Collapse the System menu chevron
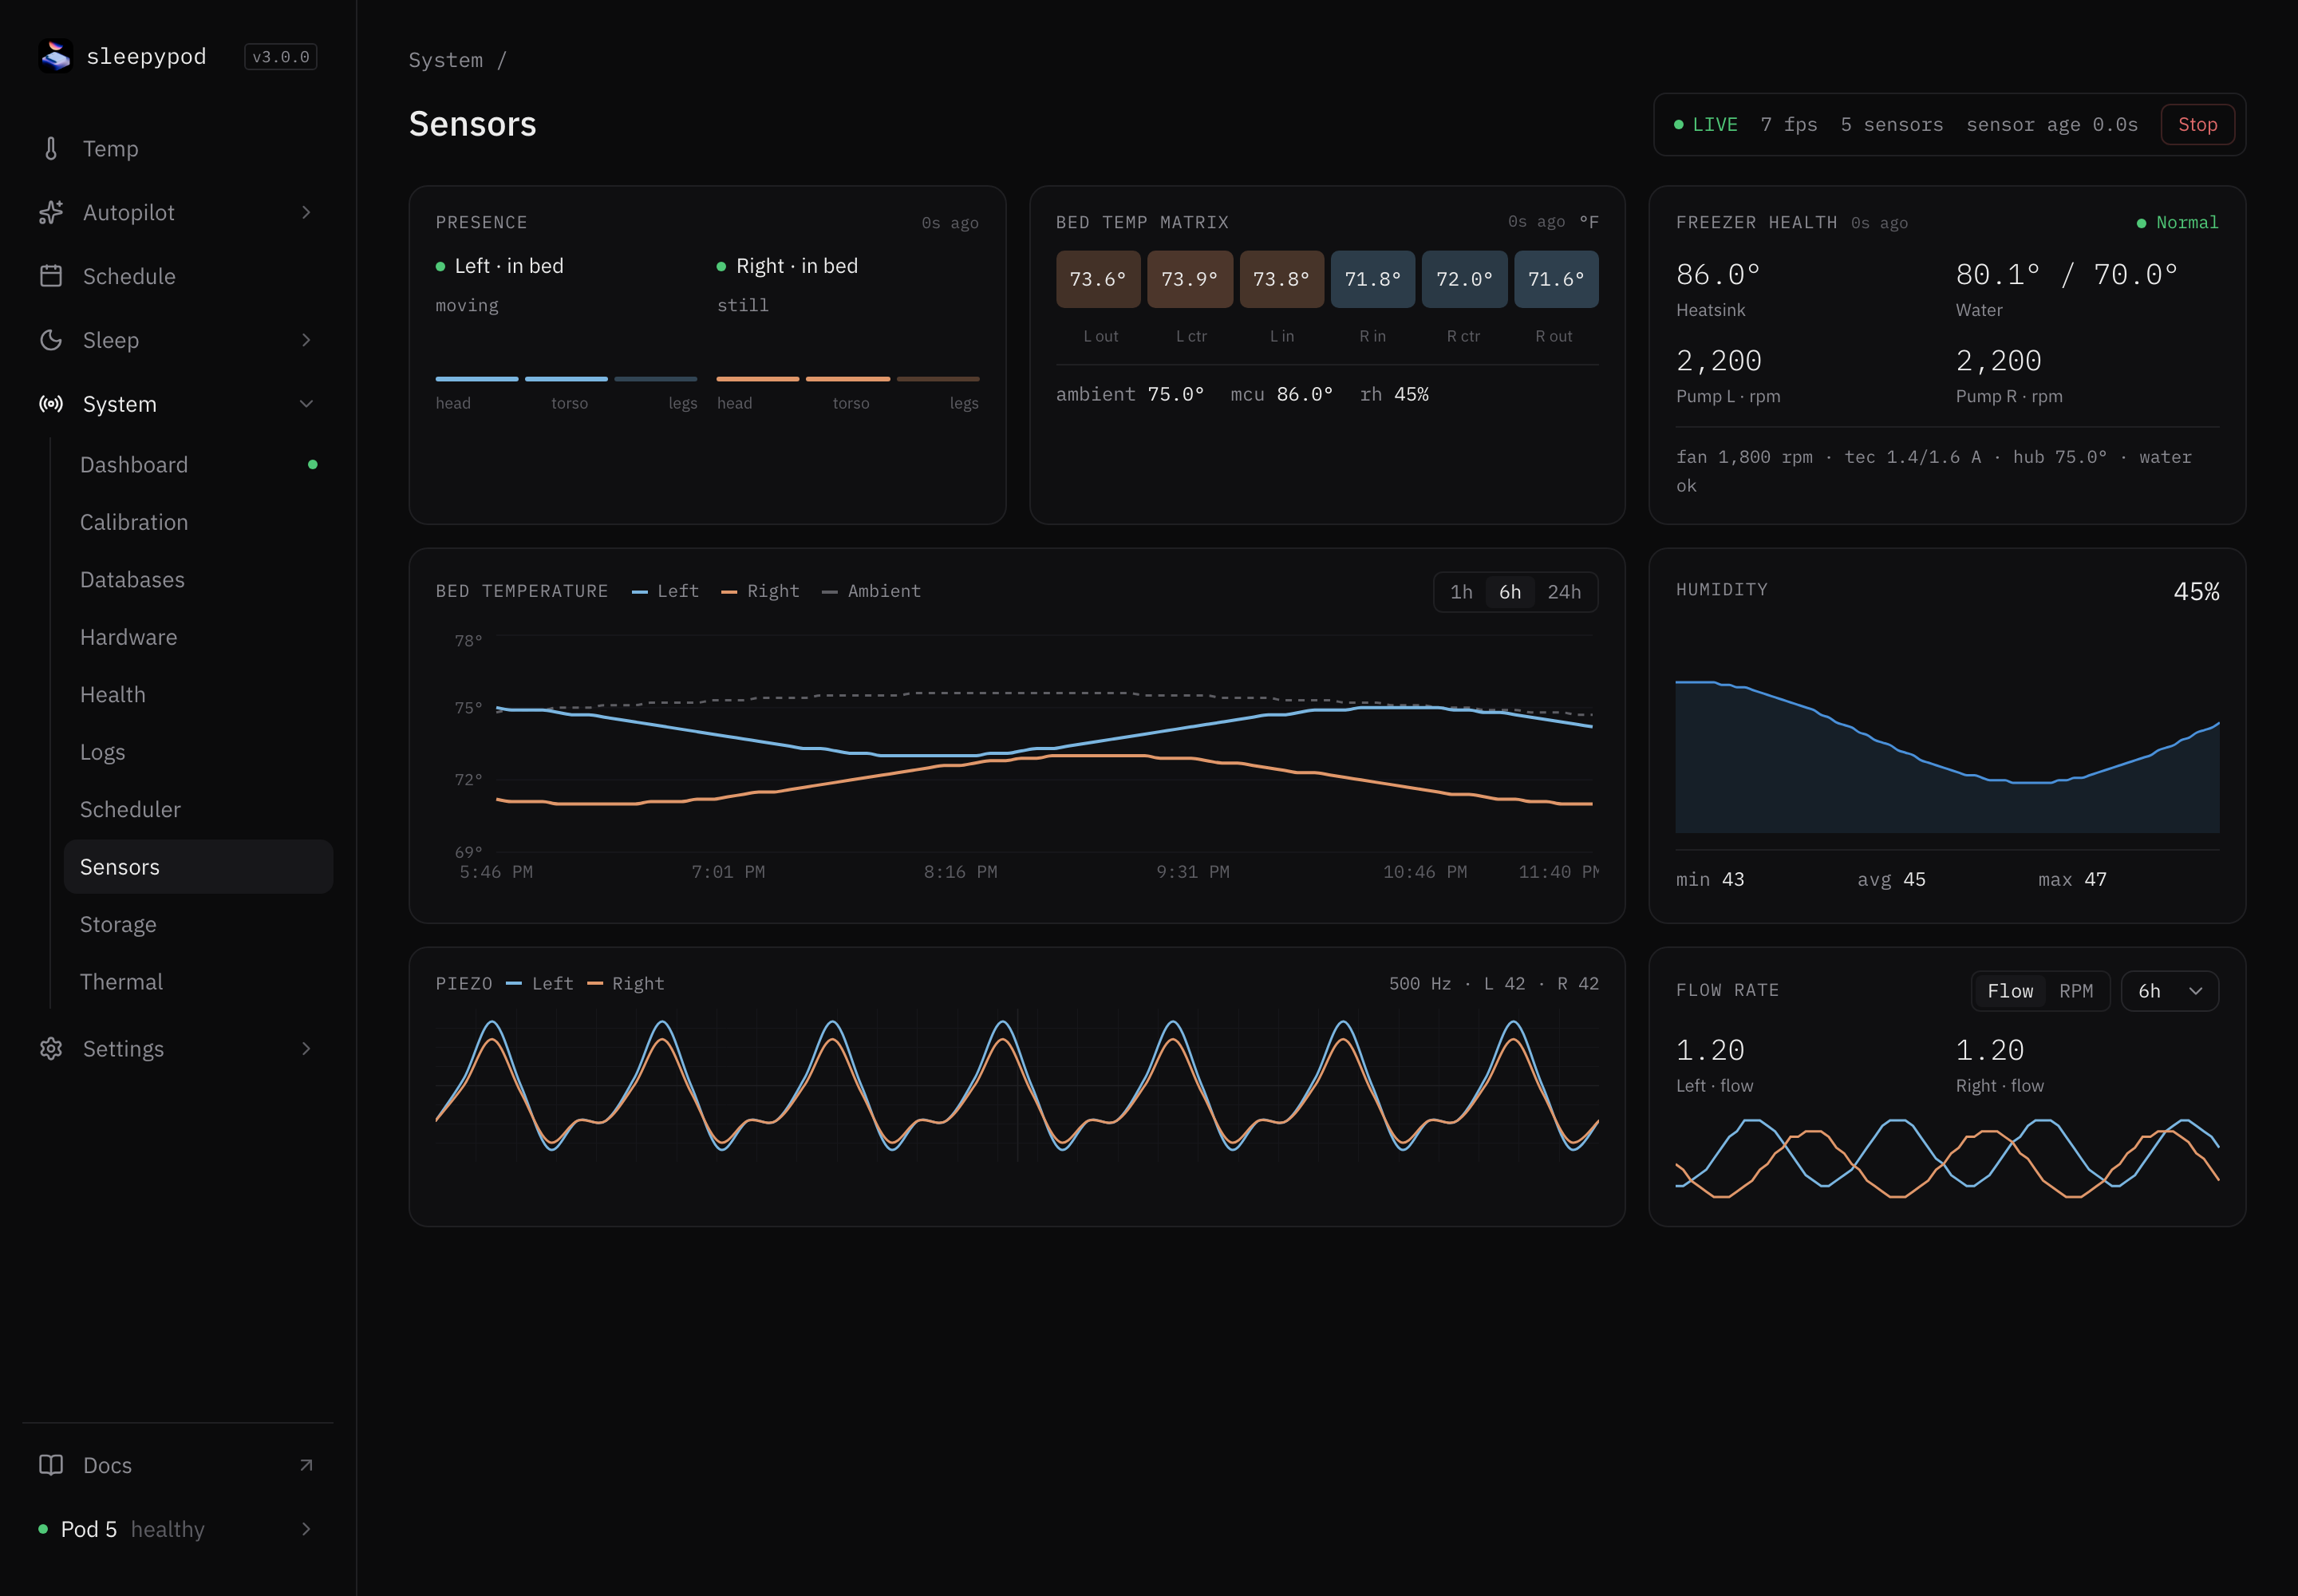 pos(306,404)
